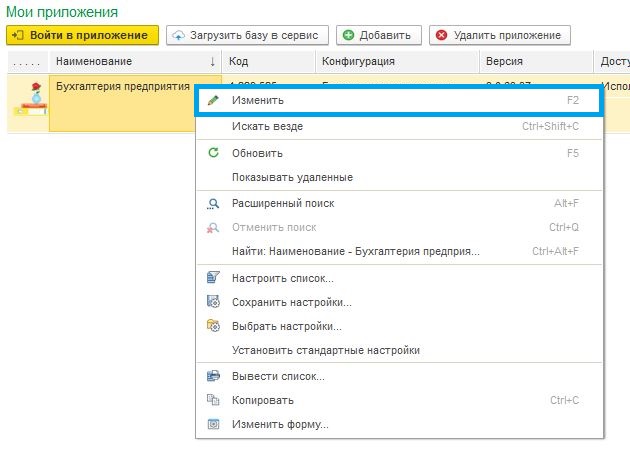Select Установить стандартные настройки
The height and width of the screenshot is (452, 630).
325,350
